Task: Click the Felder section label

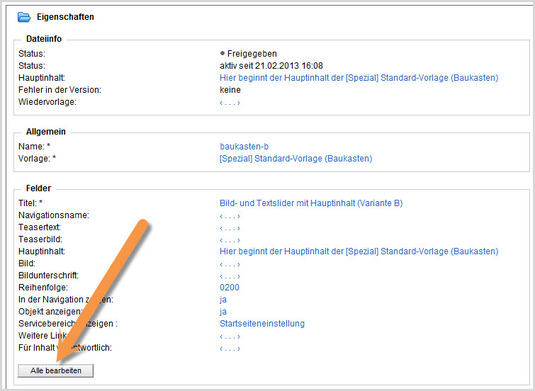Action: pyautogui.click(x=38, y=188)
